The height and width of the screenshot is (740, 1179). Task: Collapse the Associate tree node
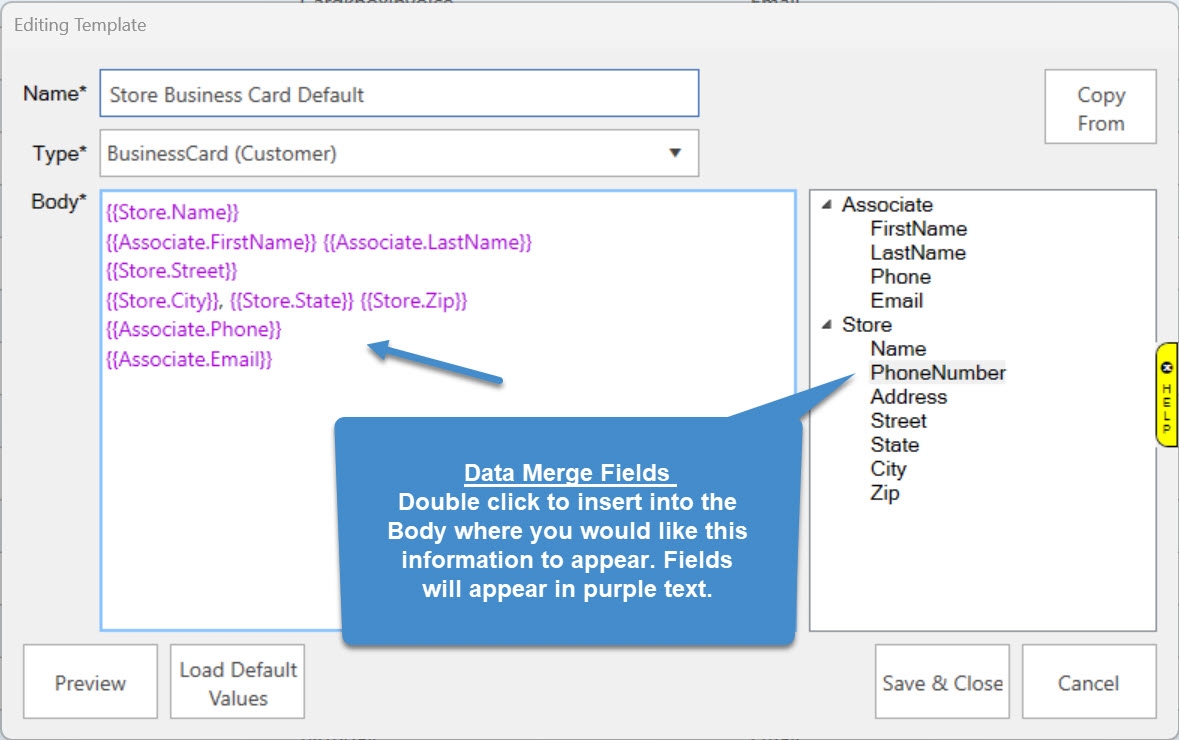click(828, 205)
